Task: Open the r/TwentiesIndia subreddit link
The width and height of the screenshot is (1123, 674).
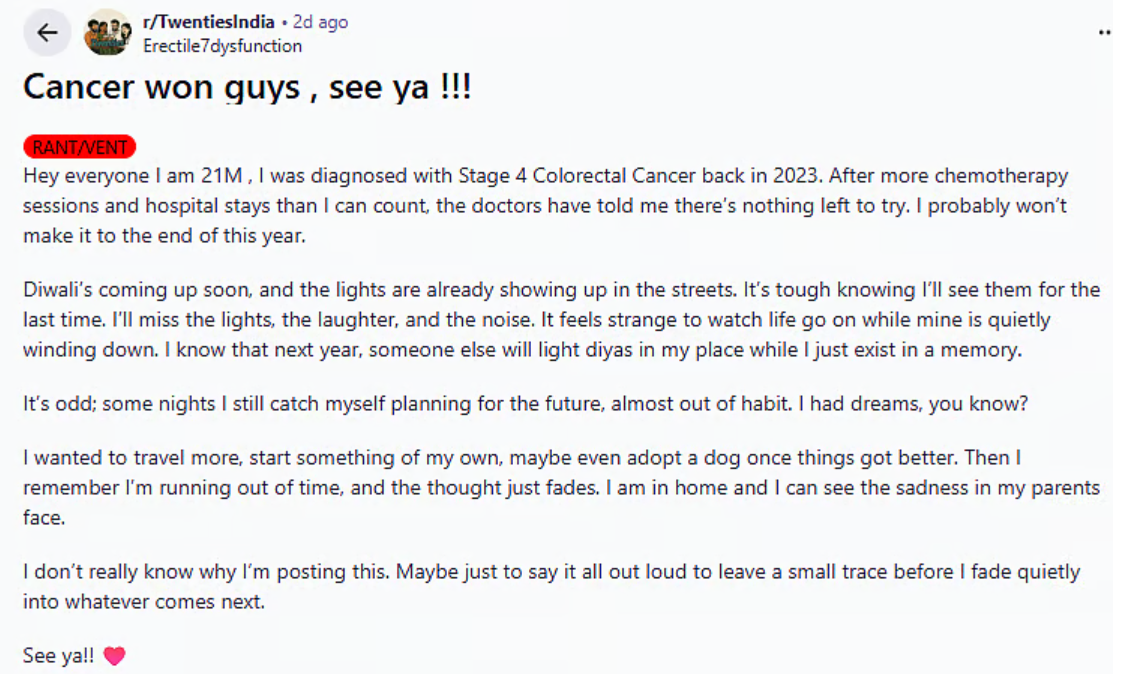Action: (x=209, y=22)
